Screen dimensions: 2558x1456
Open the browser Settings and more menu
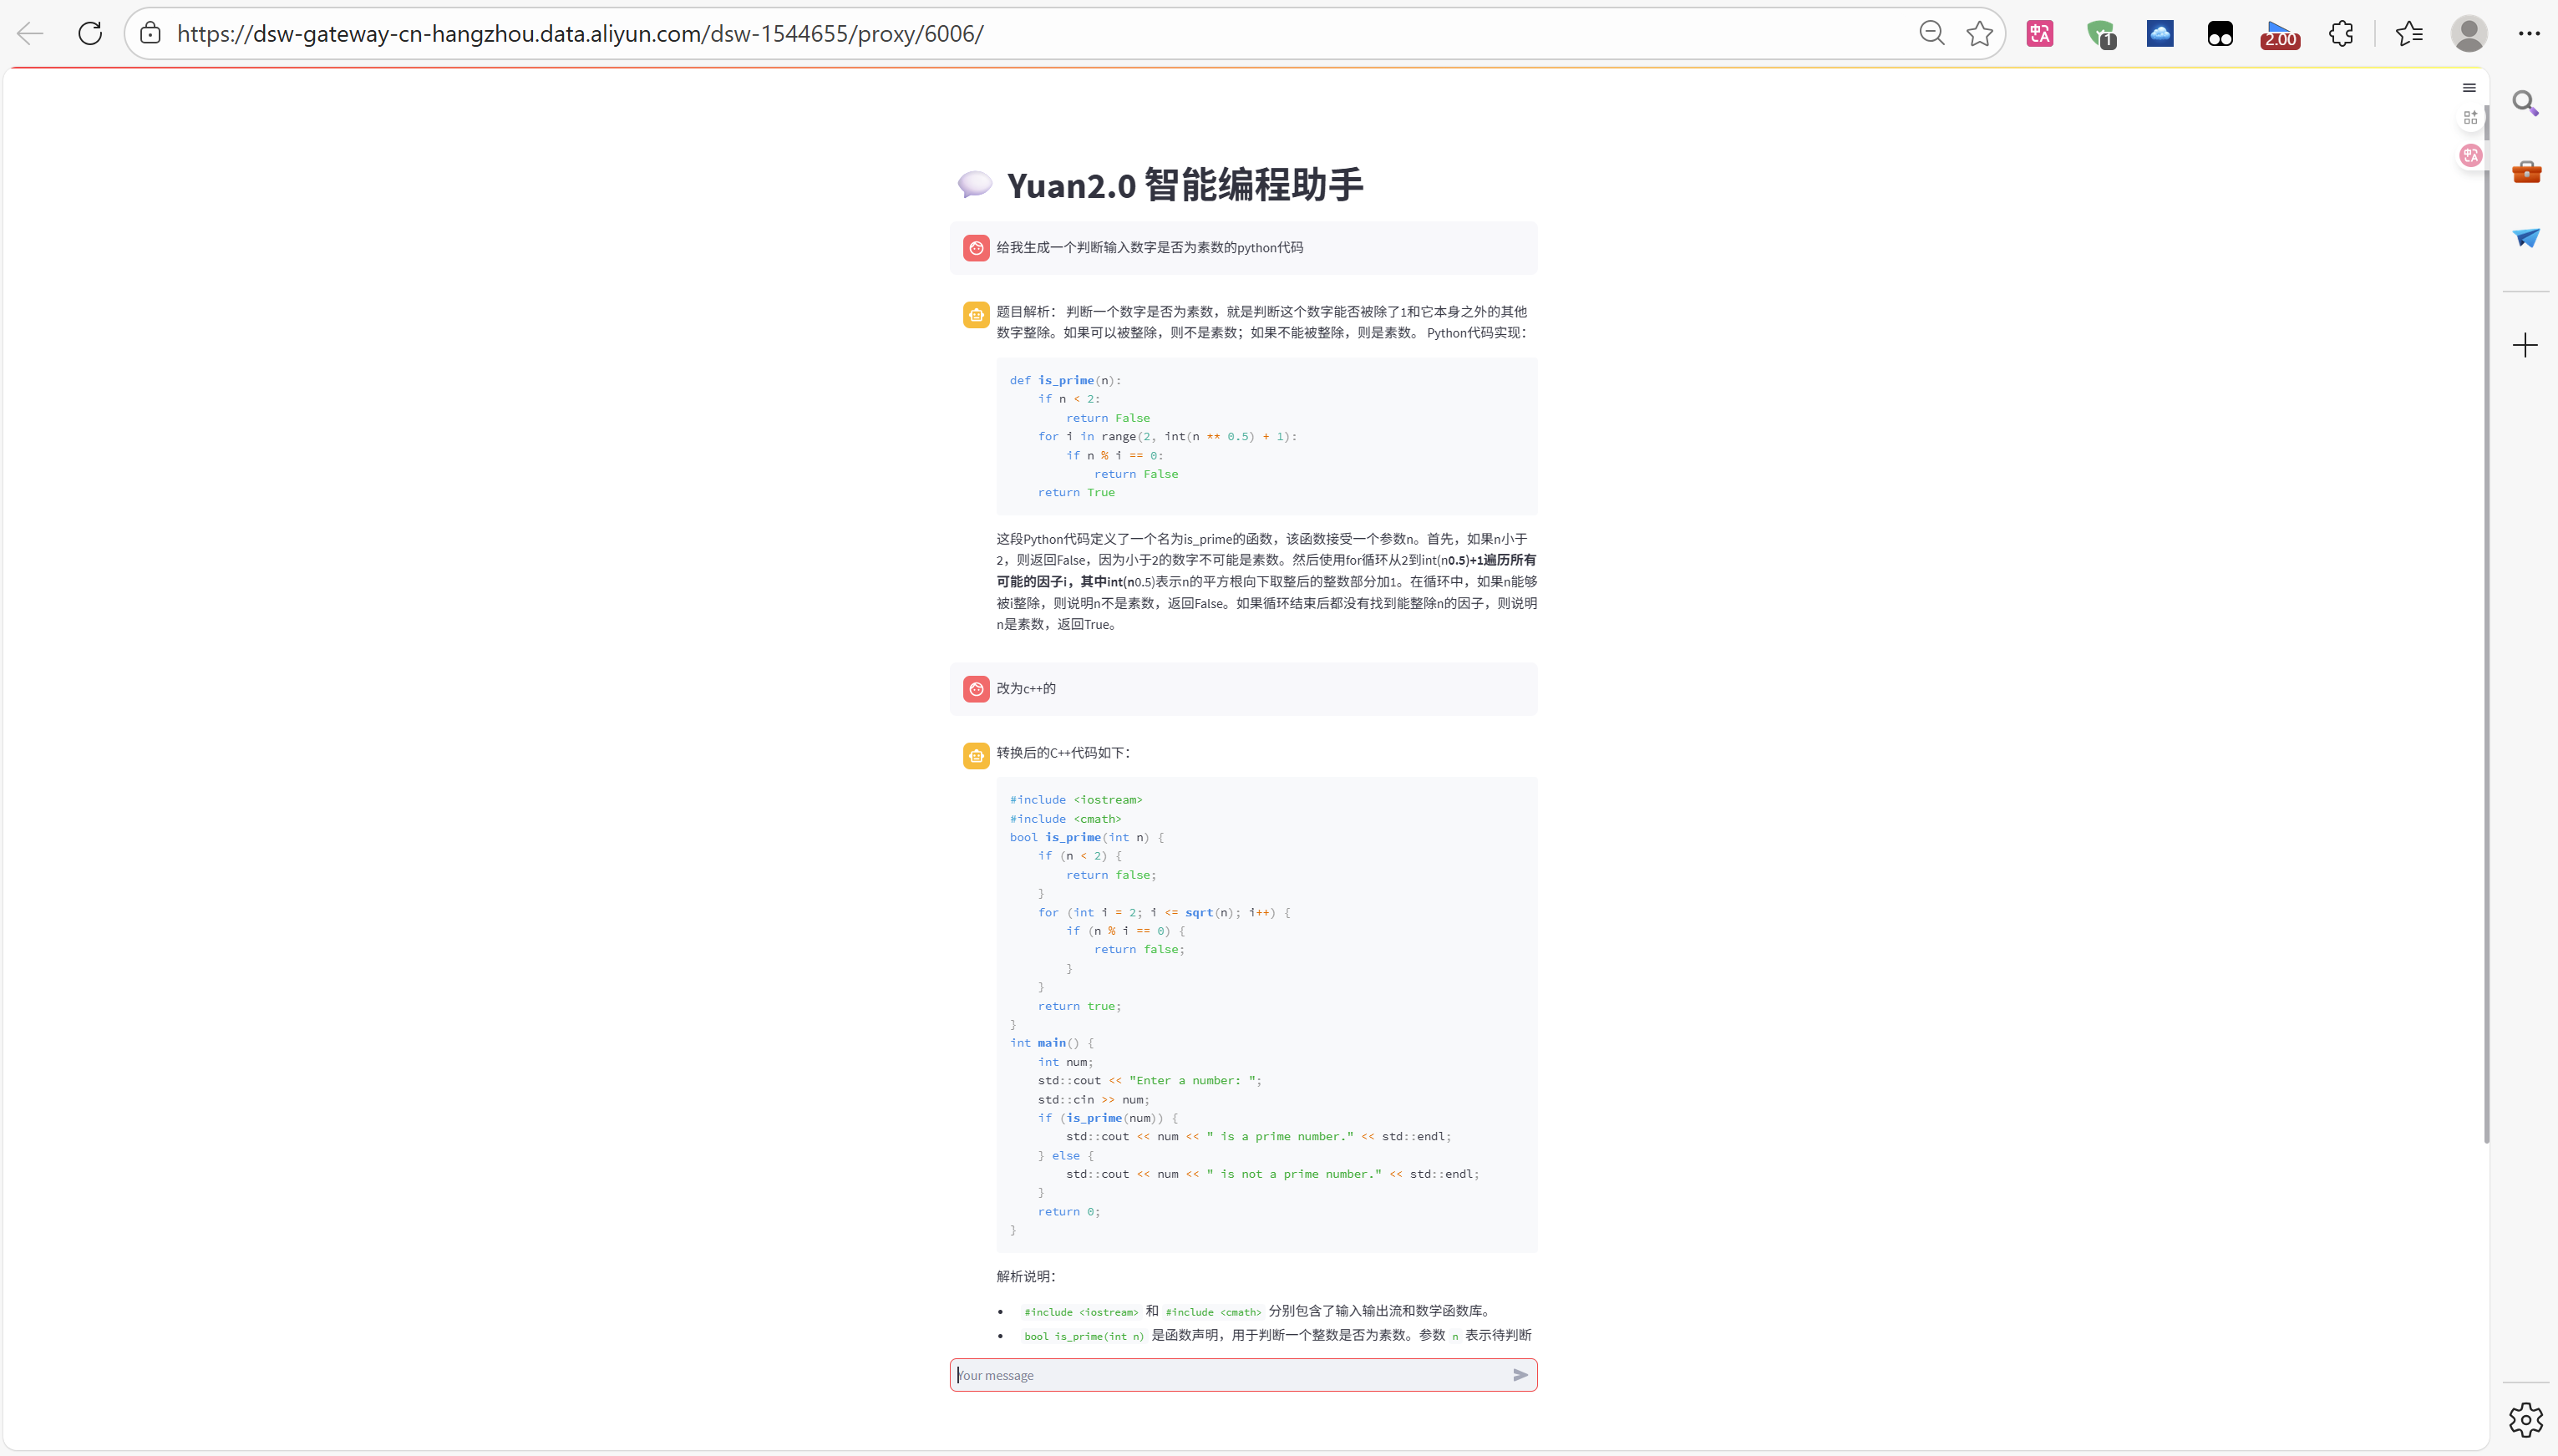2529,33
